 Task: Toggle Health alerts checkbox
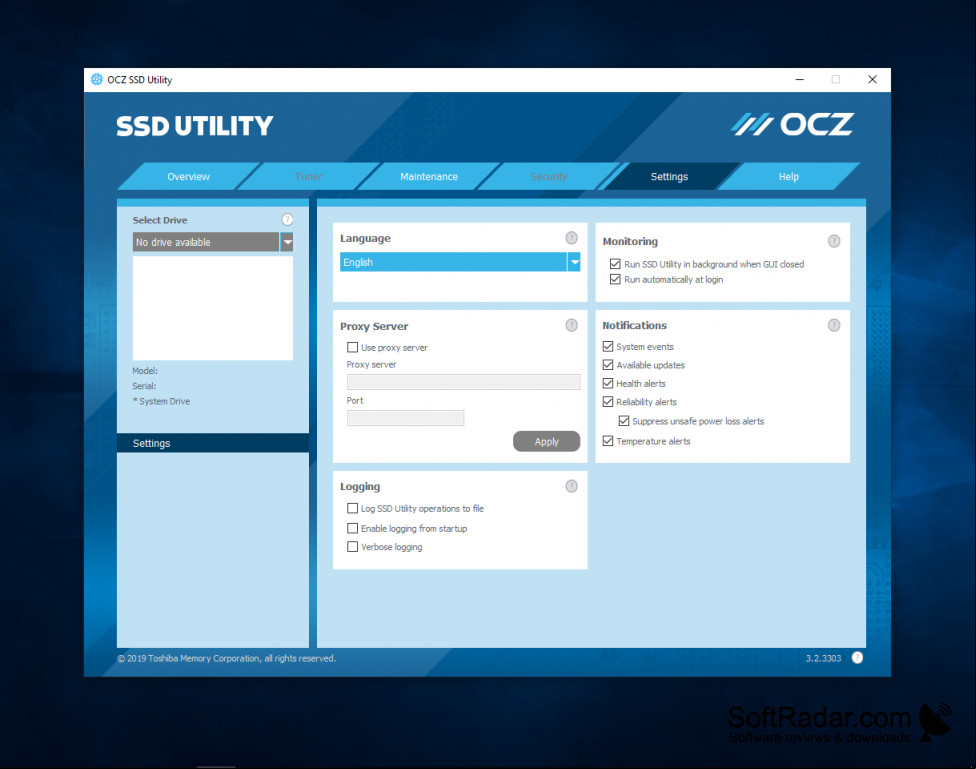coord(608,384)
